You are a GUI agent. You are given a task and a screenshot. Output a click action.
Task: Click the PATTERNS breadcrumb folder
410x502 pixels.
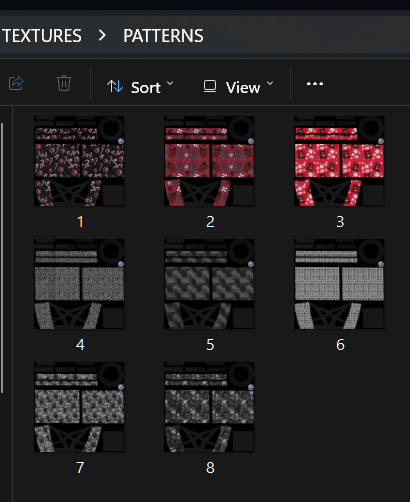163,36
